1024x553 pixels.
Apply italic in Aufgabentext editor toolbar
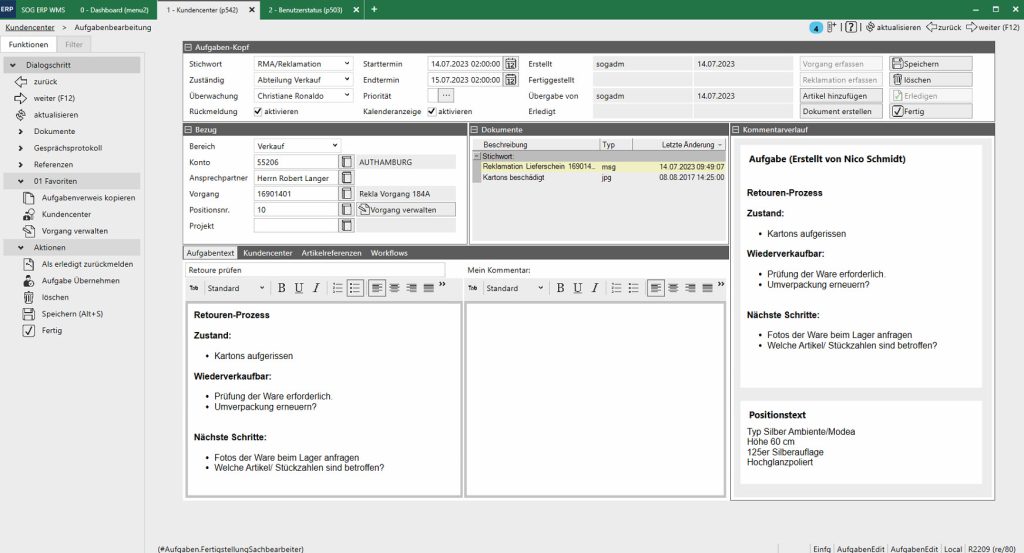[x=316, y=288]
